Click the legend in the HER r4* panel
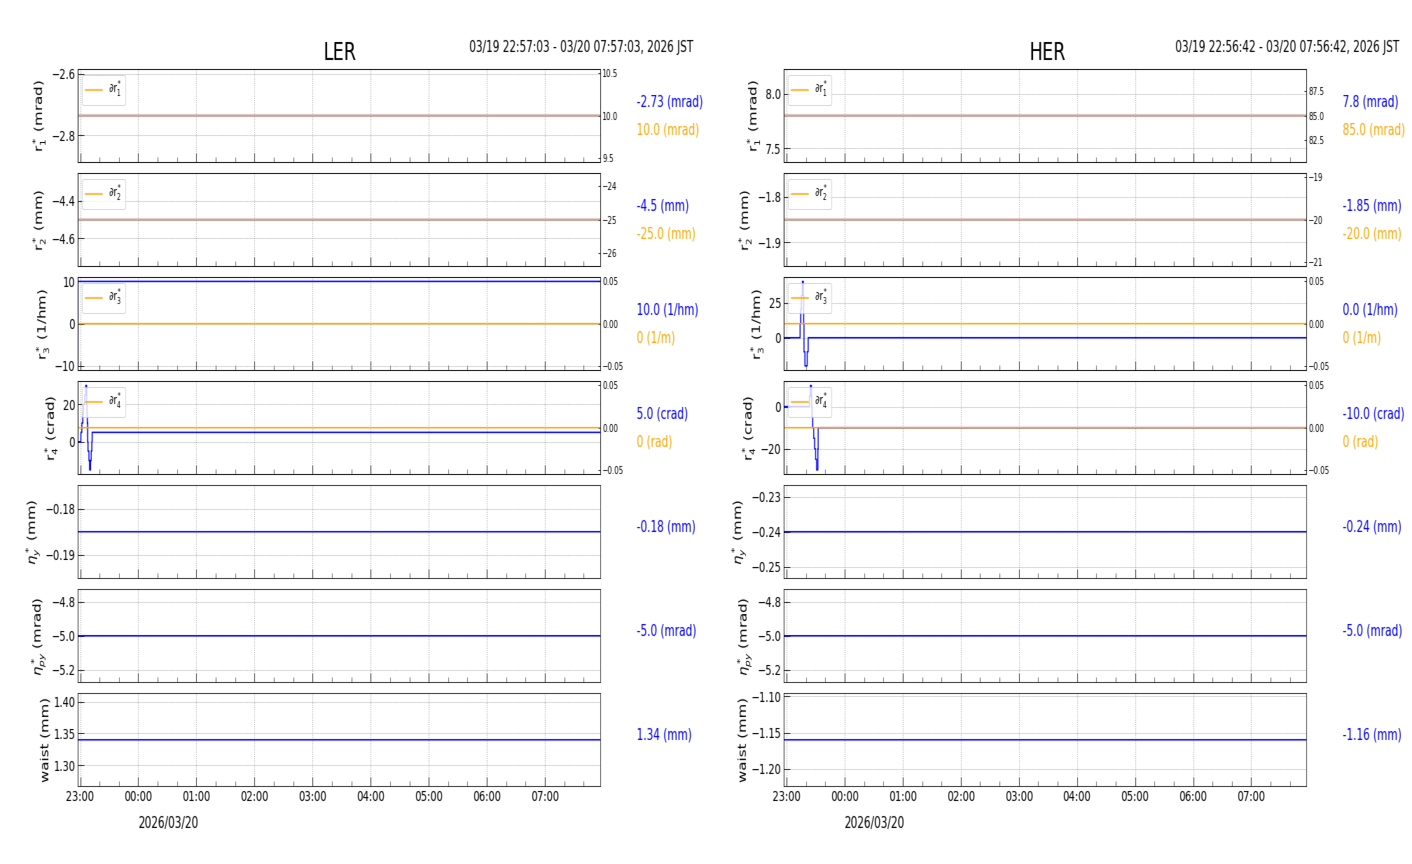 [x=809, y=402]
